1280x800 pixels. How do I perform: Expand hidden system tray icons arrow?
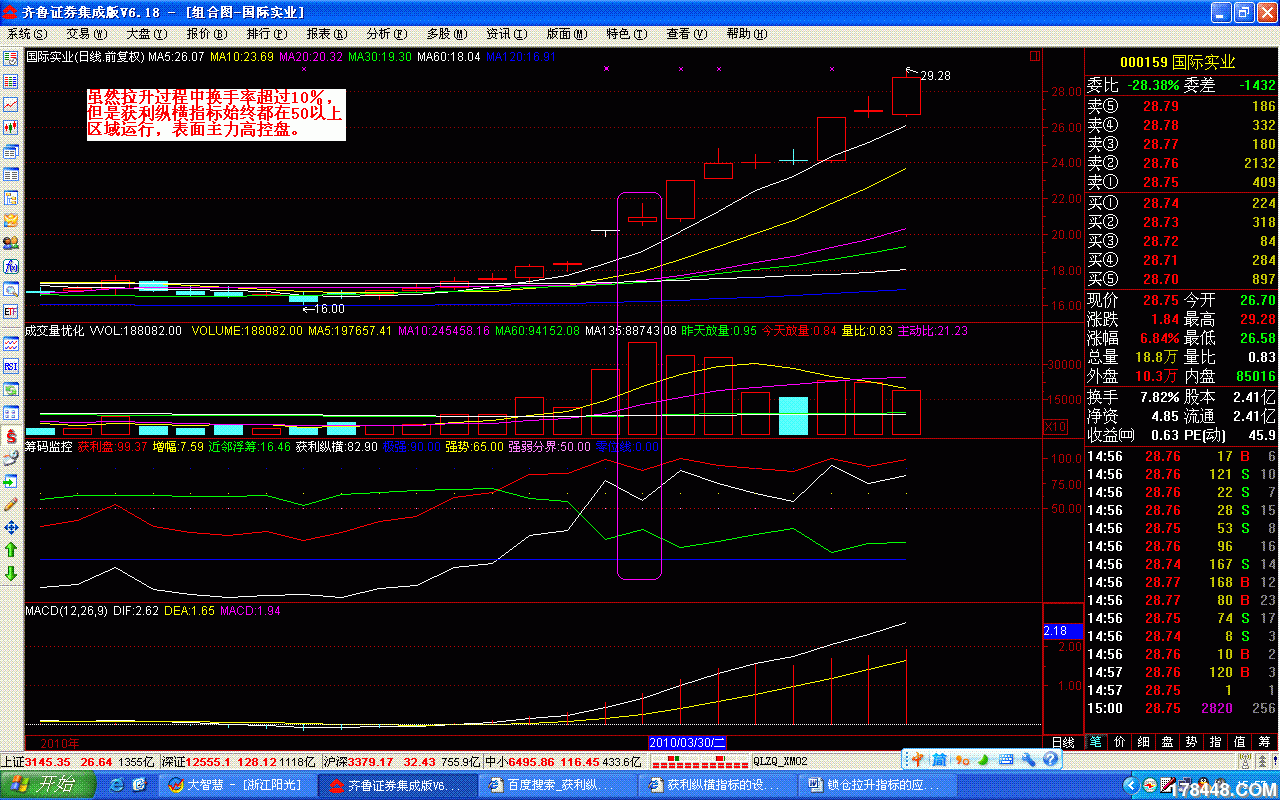tap(1132, 785)
